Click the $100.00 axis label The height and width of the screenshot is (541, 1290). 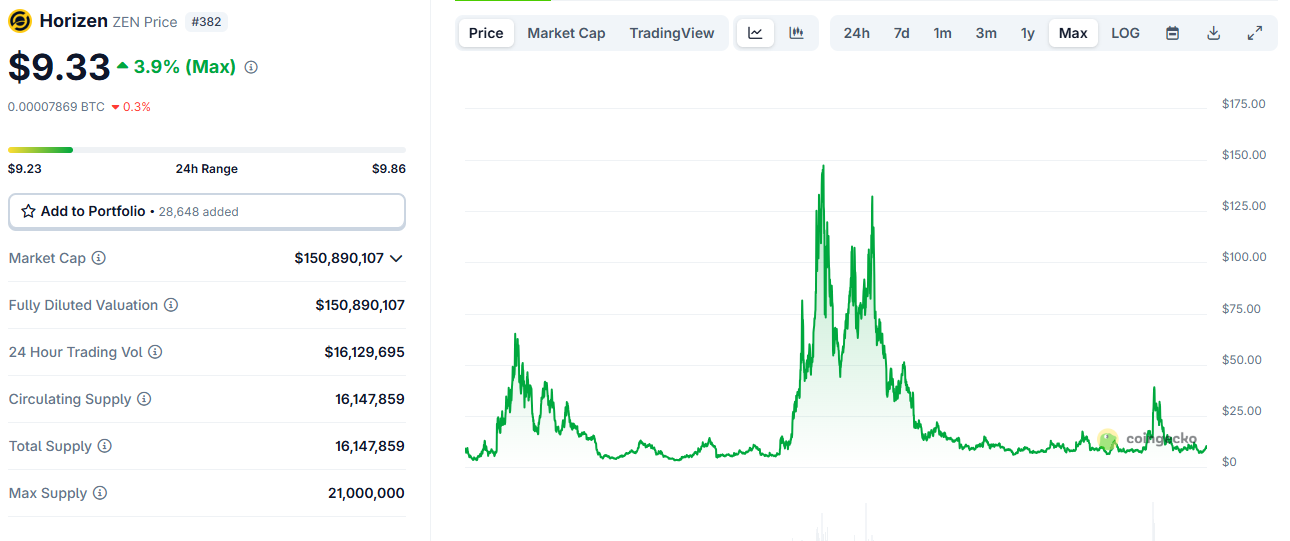[x=1244, y=257]
